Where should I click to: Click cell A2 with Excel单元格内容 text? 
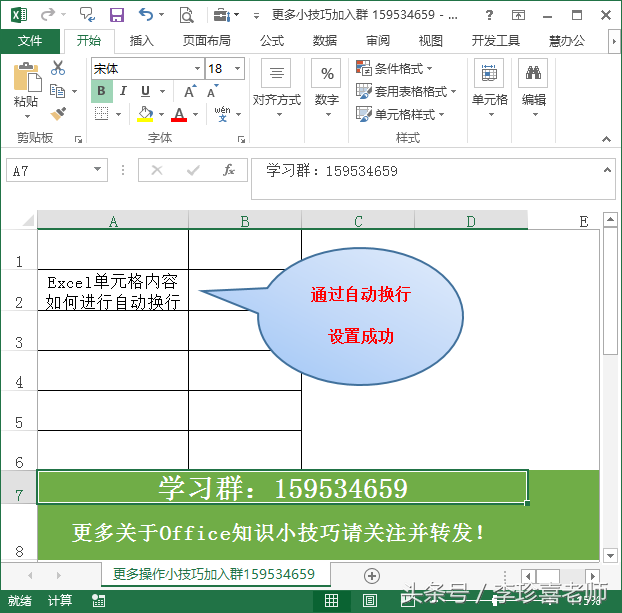pos(113,290)
